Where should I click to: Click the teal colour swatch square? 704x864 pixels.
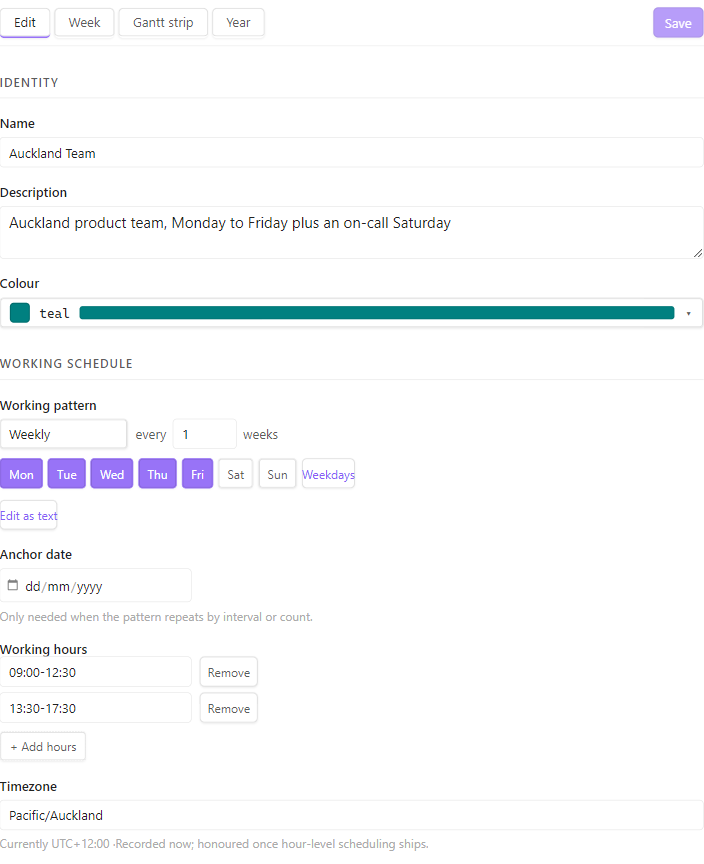(x=20, y=313)
